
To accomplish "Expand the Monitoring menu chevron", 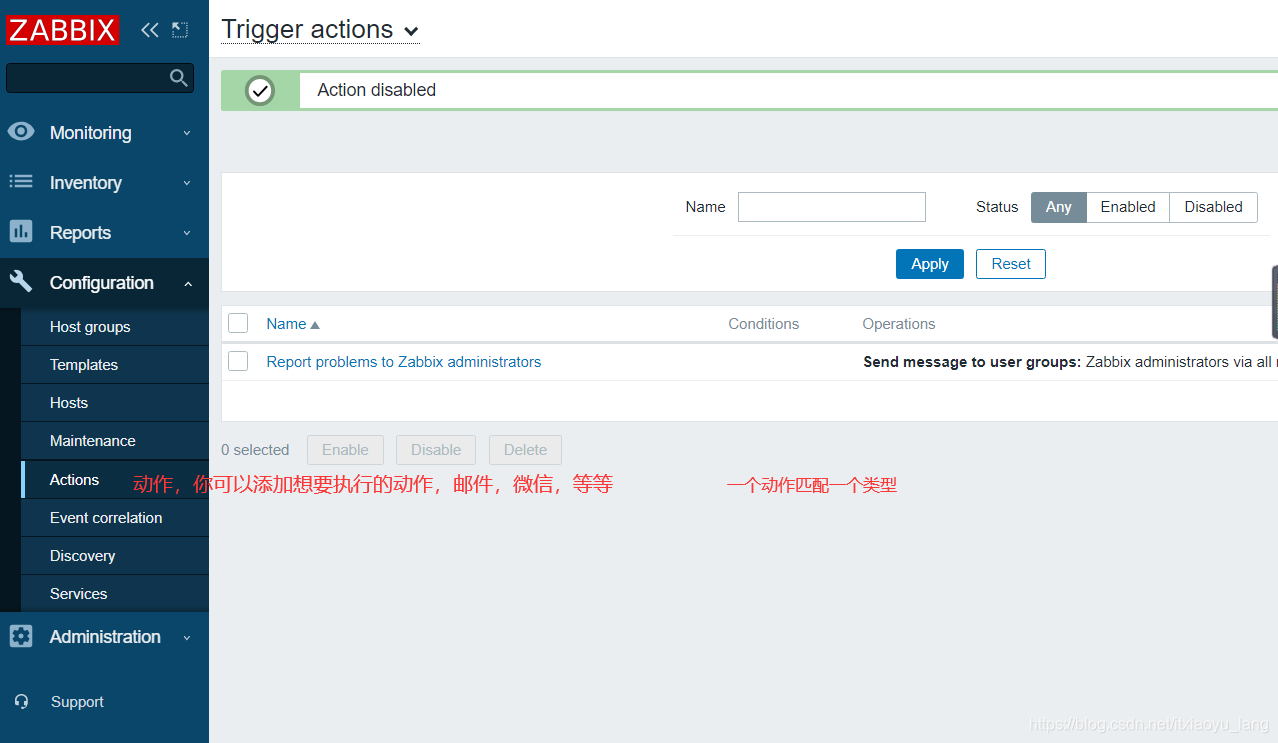I will [x=187, y=133].
